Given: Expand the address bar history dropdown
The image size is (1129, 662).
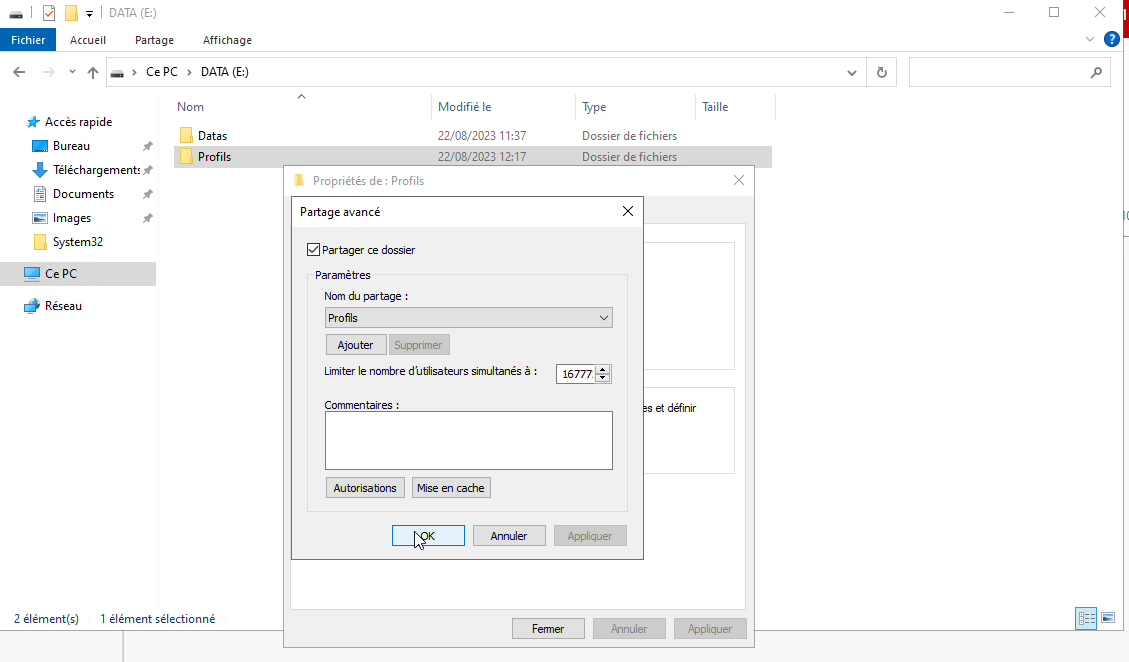Looking at the screenshot, I should click(x=852, y=73).
